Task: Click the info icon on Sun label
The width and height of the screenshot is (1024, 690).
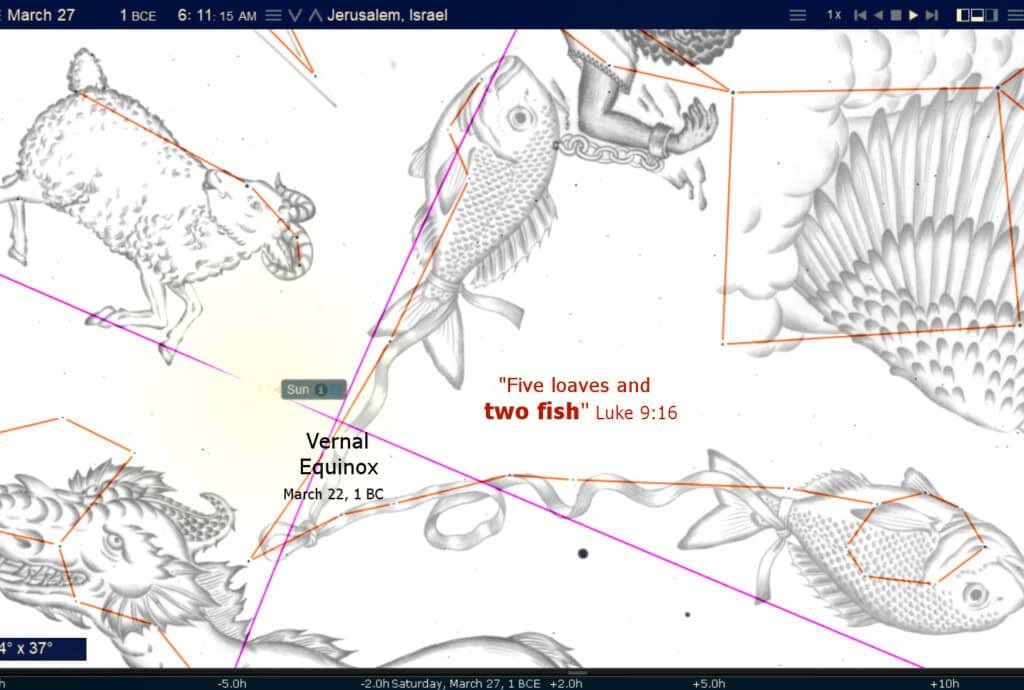Action: pos(321,390)
